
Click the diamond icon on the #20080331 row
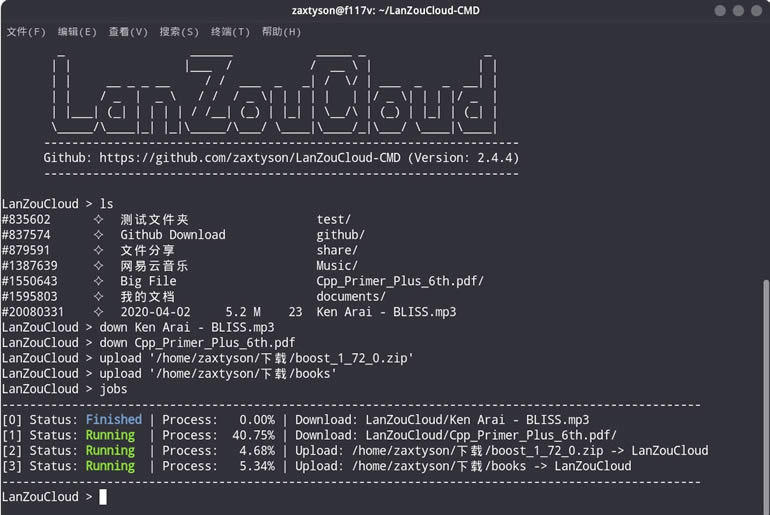[x=98, y=312]
